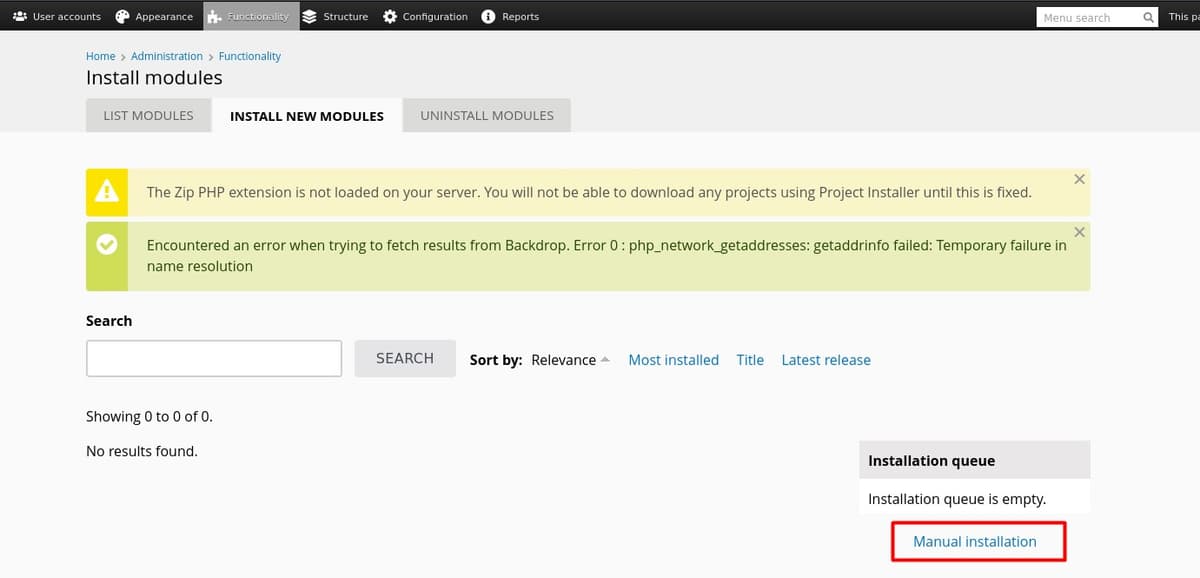Dismiss the Zip PHP extension warning
Screen dimensions: 1200x578
click(x=1079, y=179)
